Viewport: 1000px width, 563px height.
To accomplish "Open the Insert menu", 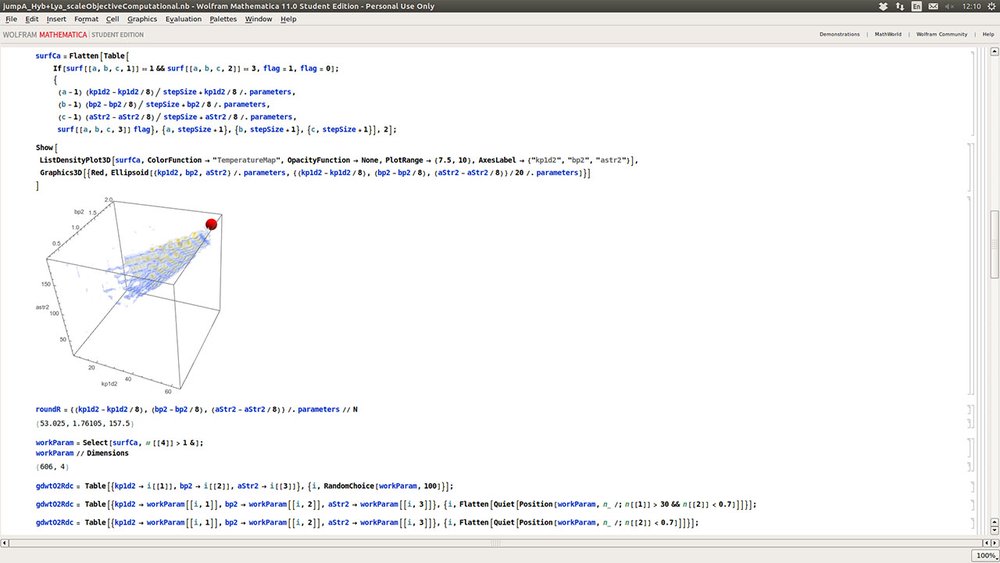I will click(56, 19).
